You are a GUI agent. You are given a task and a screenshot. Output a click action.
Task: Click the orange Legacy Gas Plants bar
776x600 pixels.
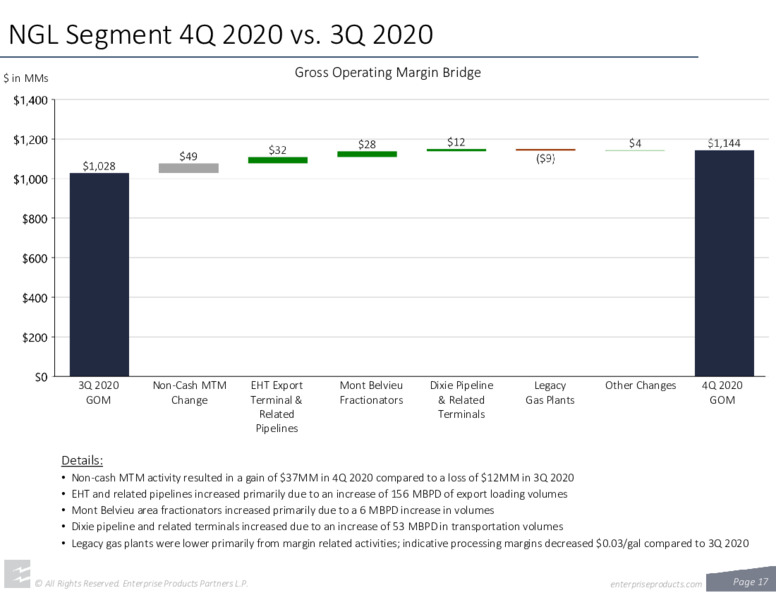tap(545, 150)
